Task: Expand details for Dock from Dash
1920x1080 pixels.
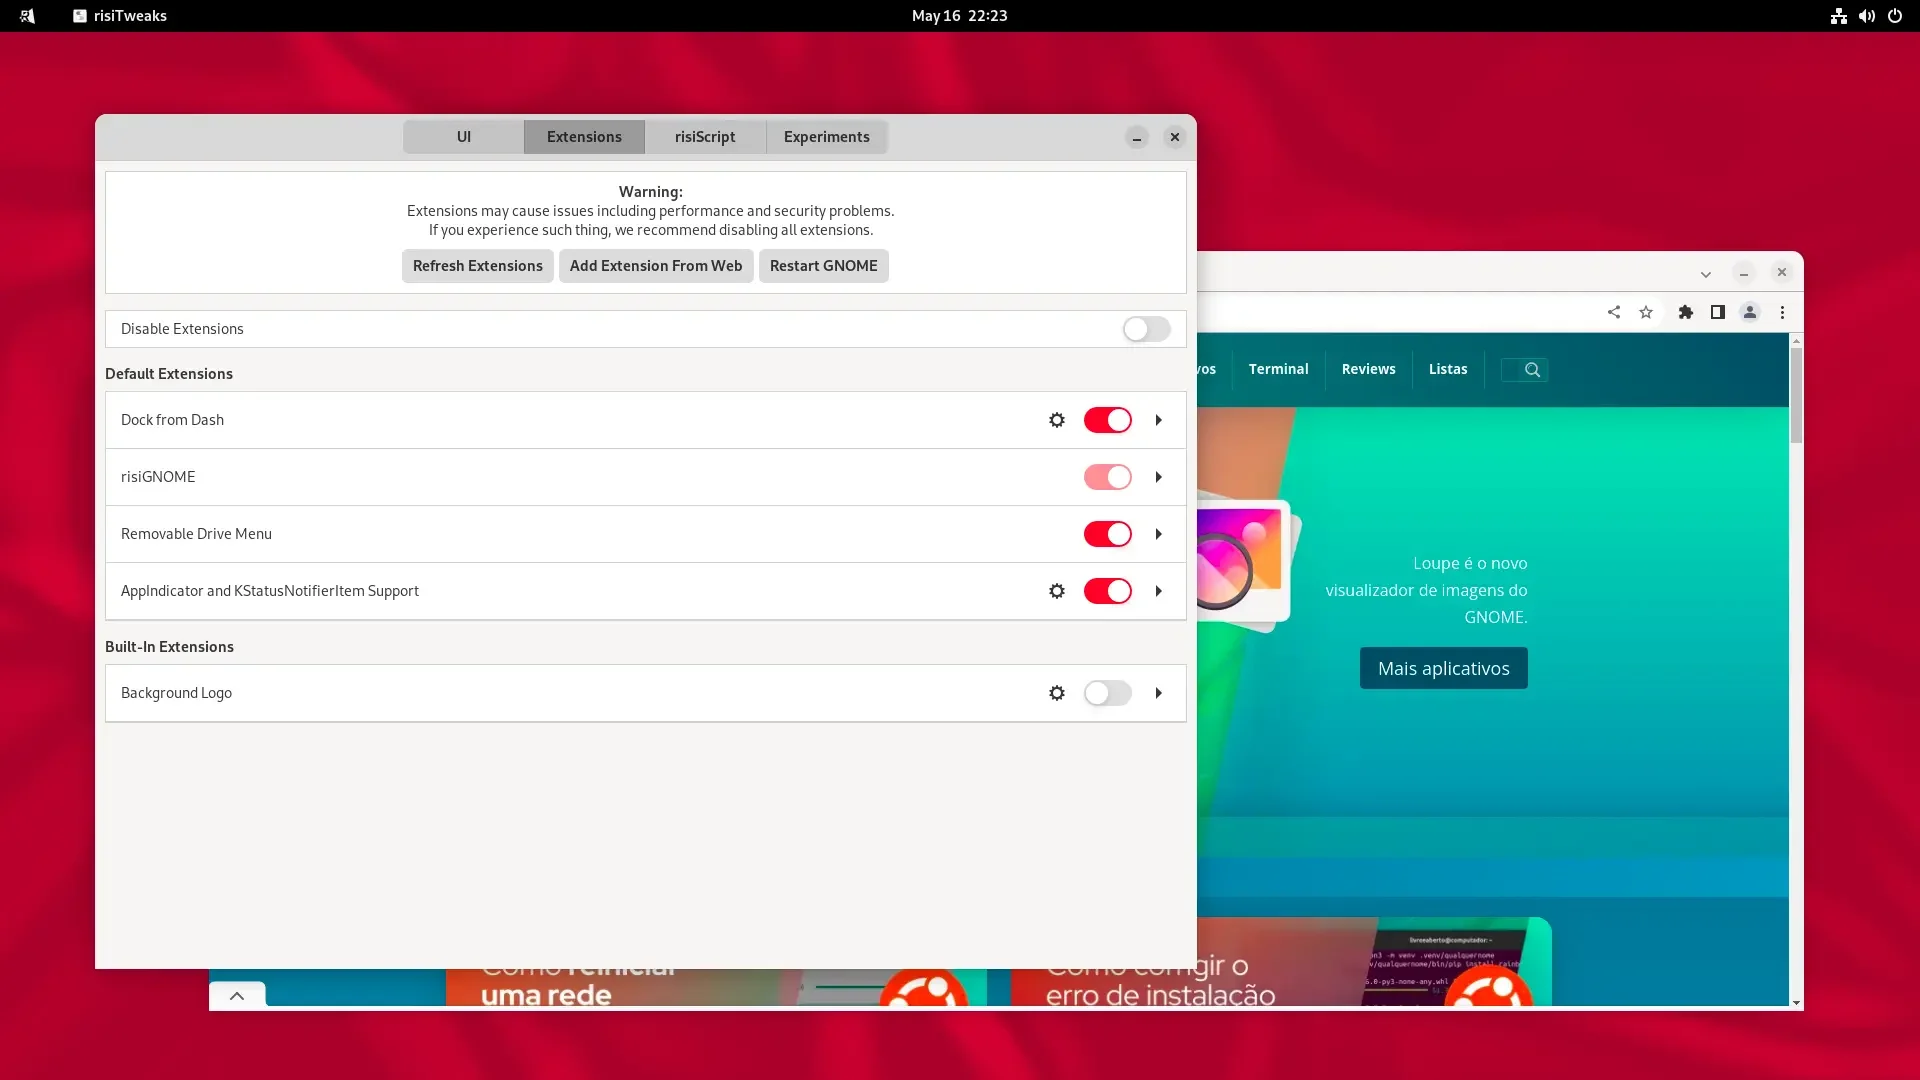Action: tap(1159, 420)
